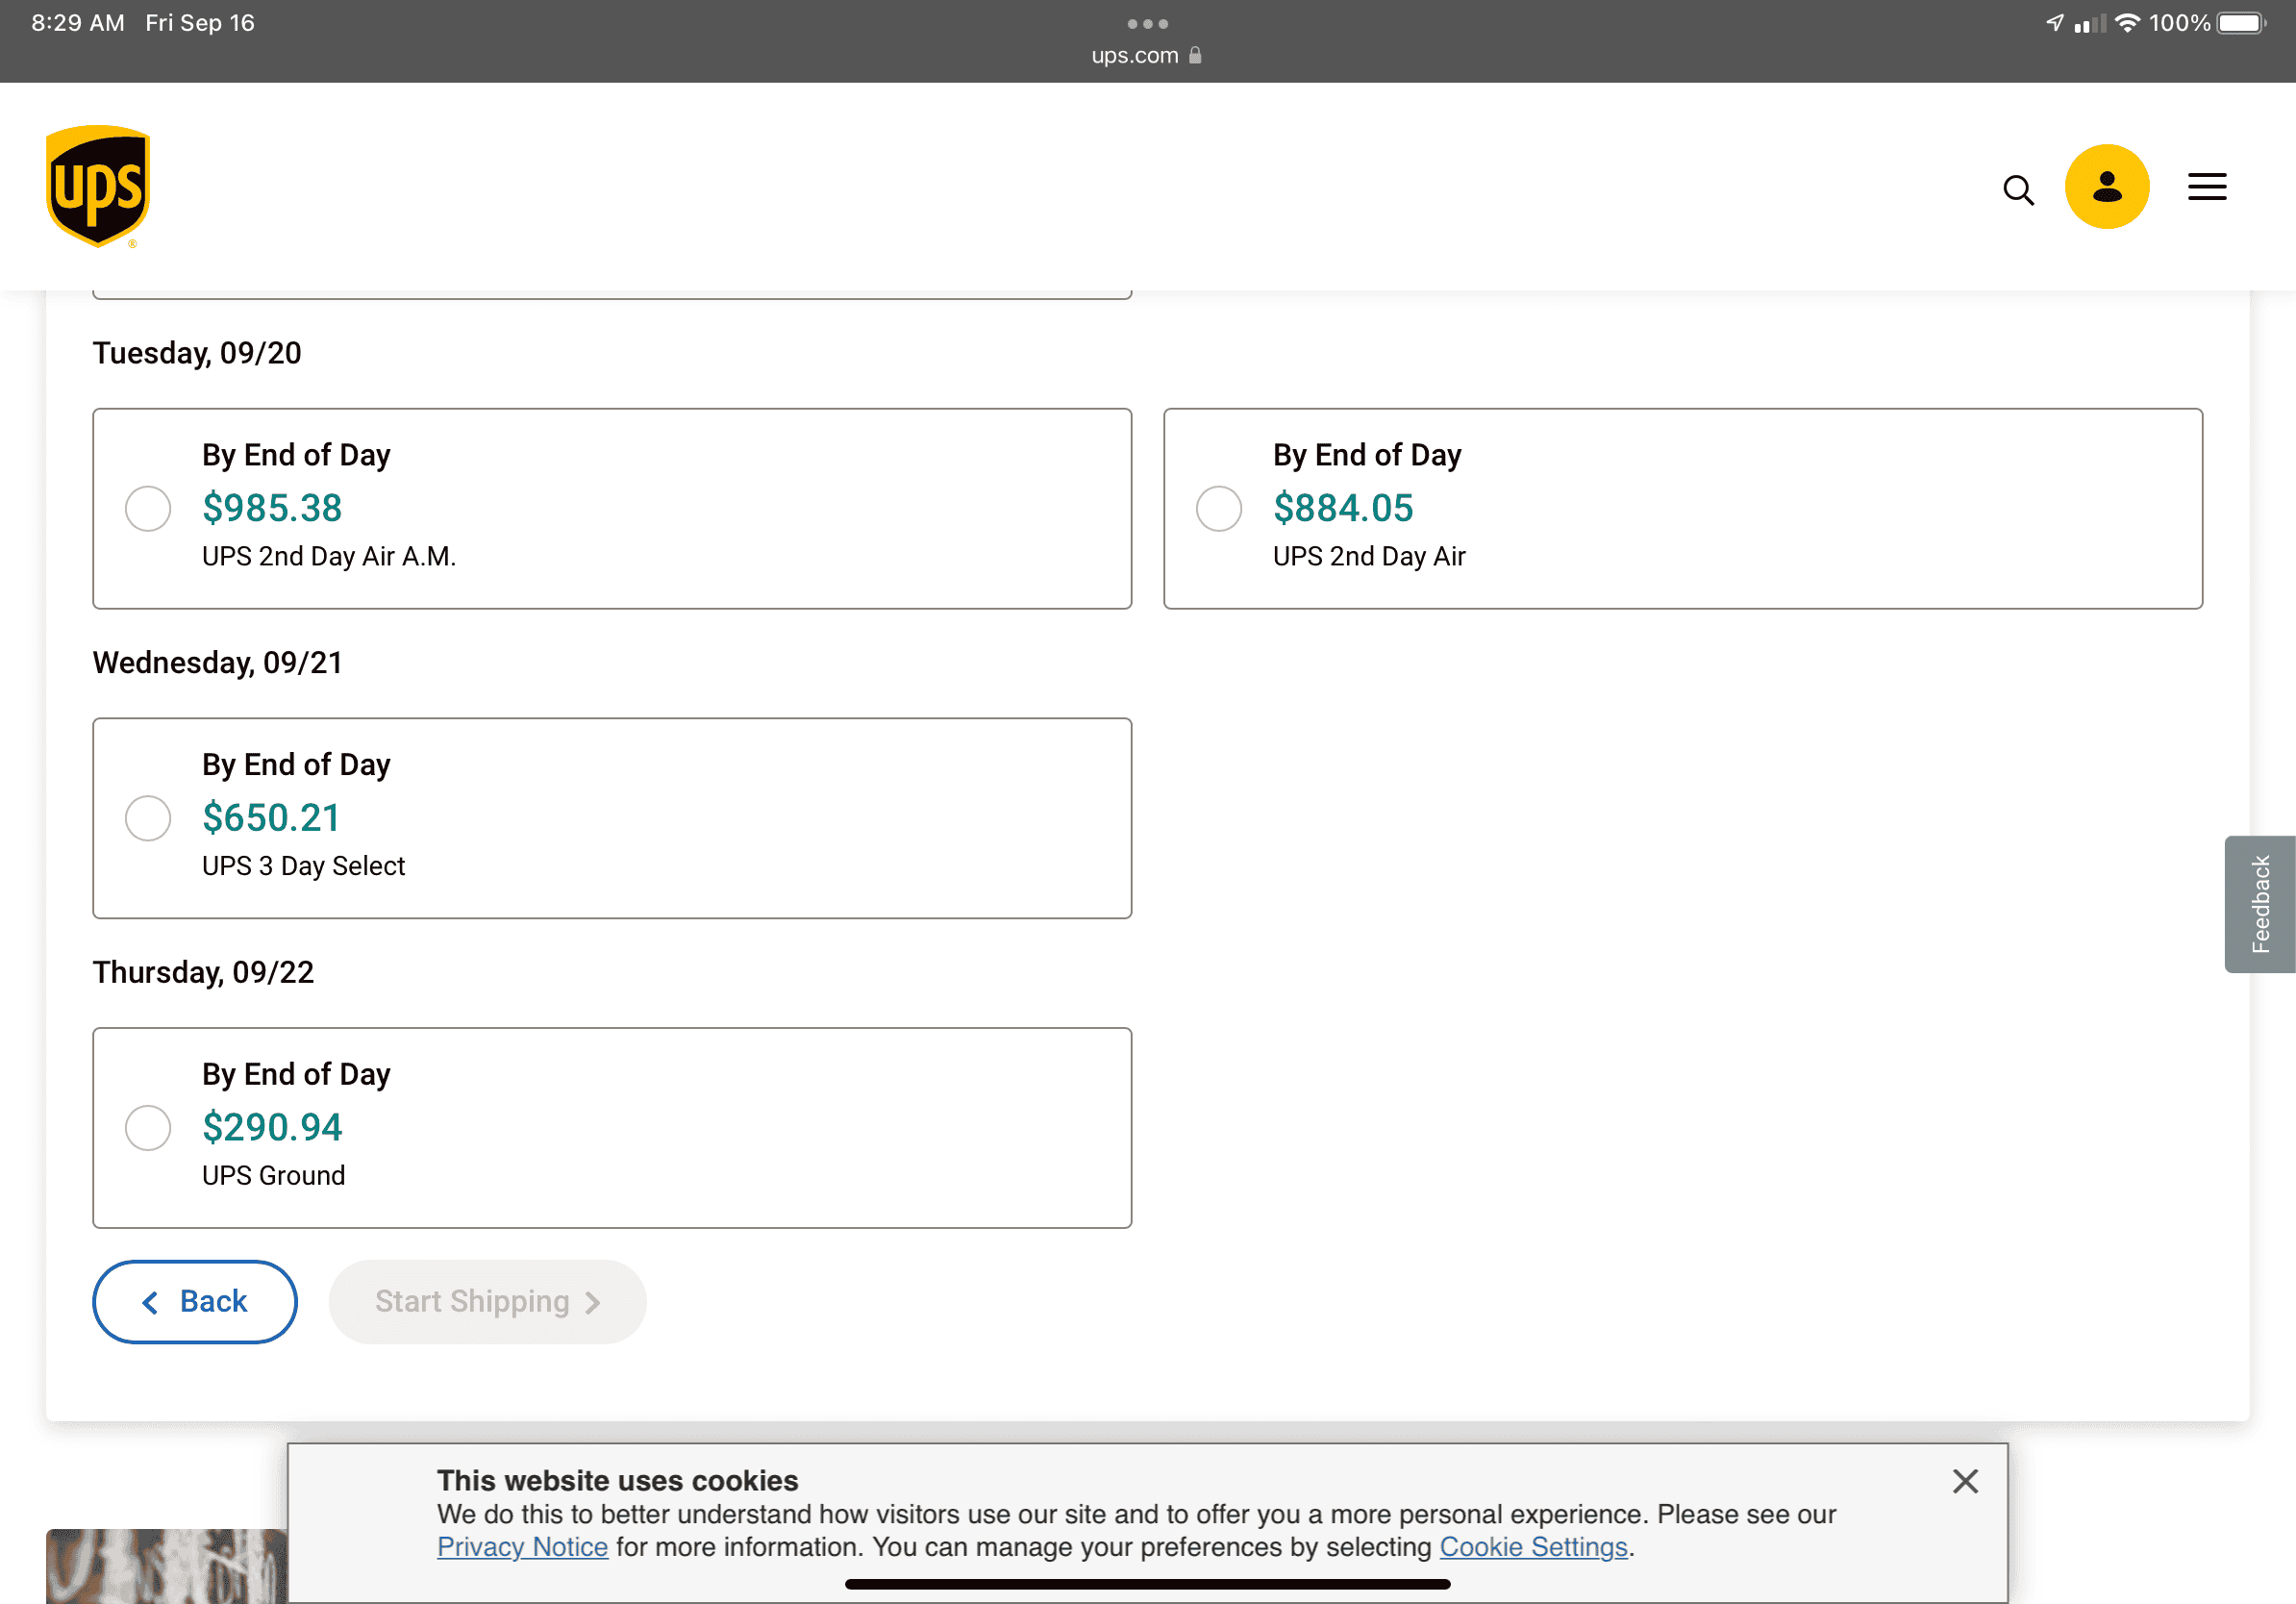
Task: Tap the battery indicator in status bar
Action: (x=2241, y=23)
